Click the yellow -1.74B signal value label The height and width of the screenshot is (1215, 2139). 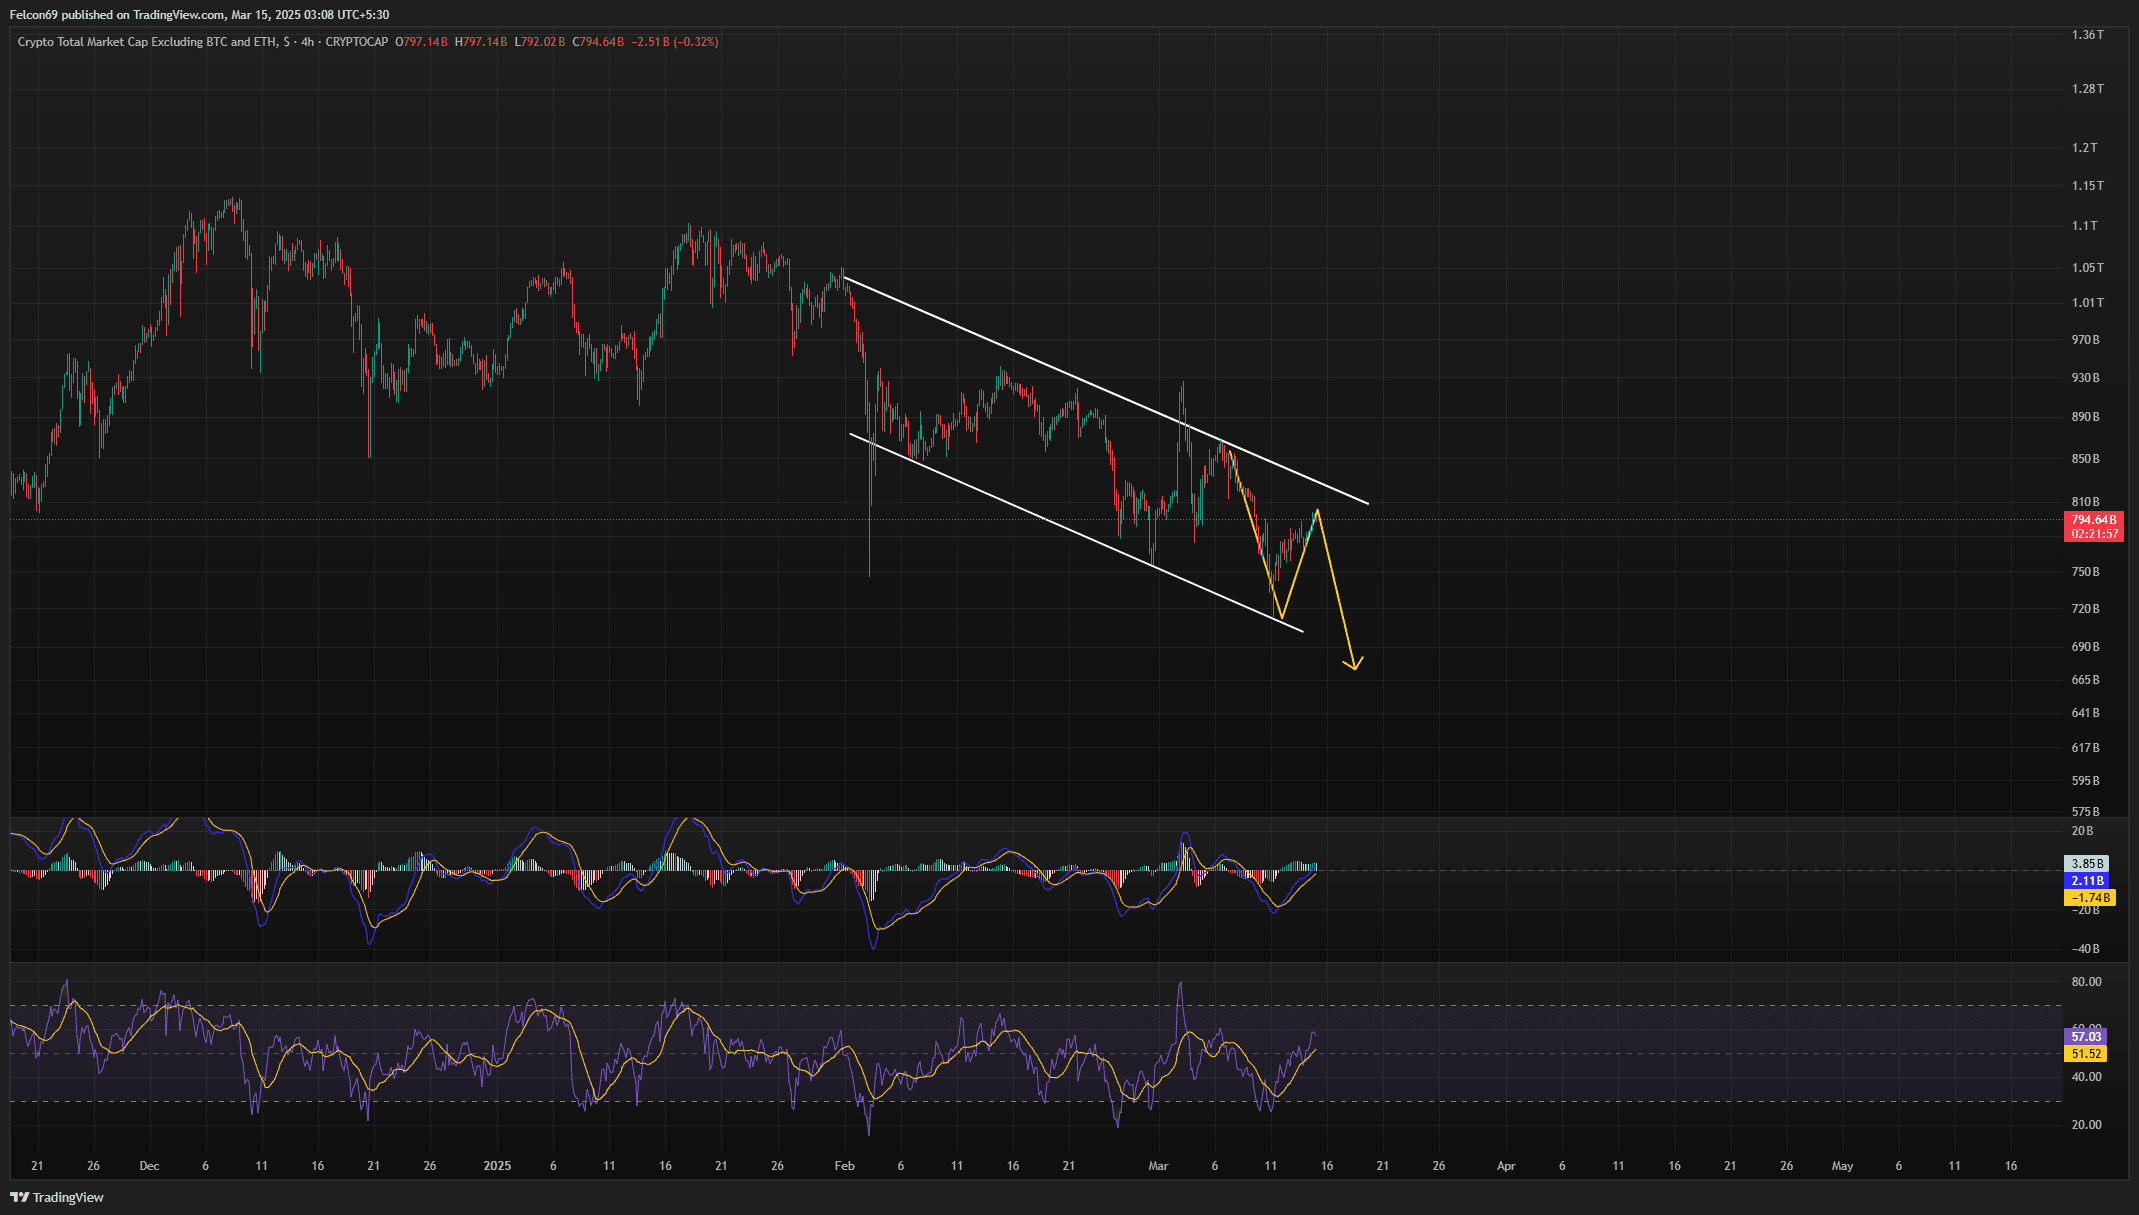[2089, 898]
